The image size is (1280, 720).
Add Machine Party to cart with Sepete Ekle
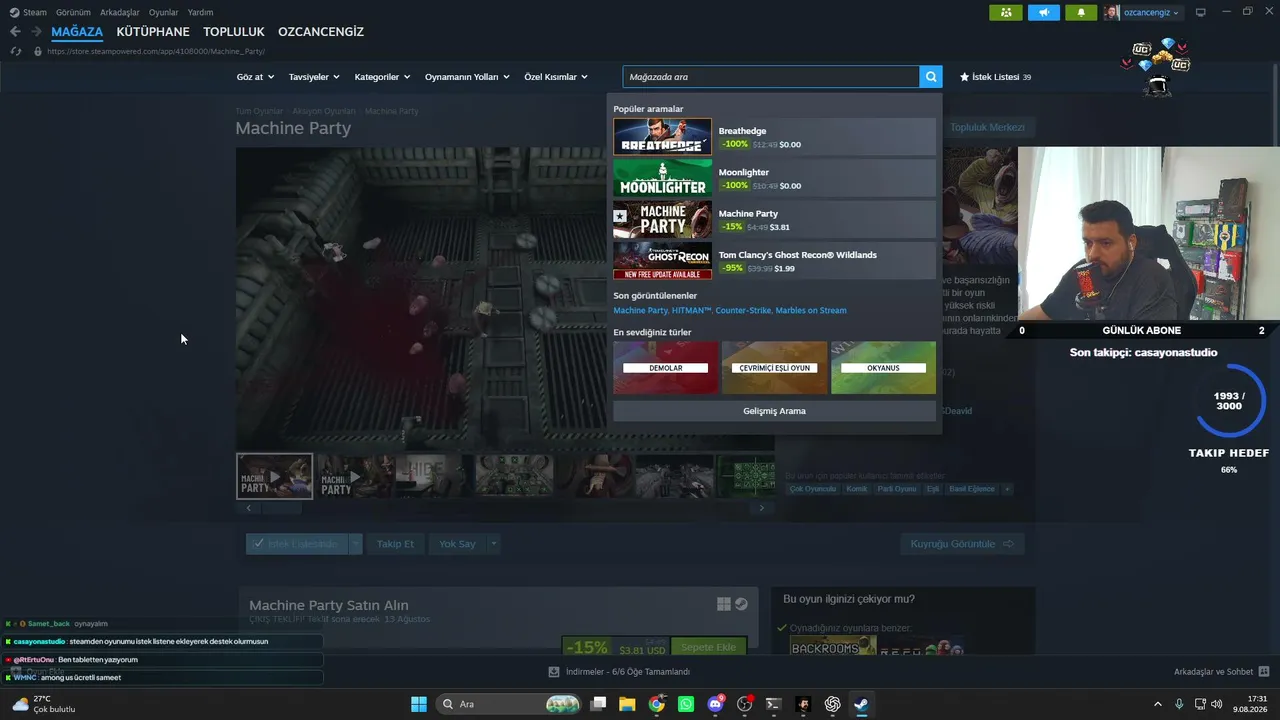708,647
